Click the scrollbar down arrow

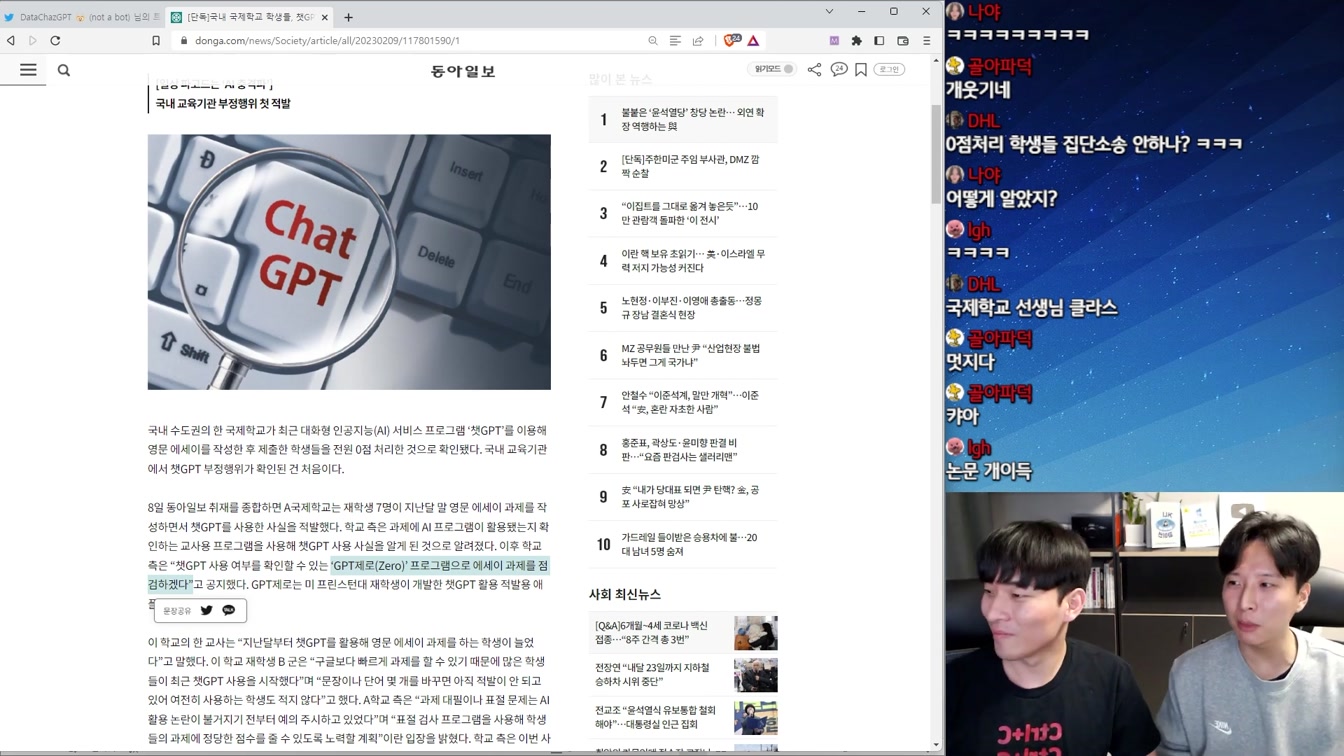click(x=936, y=745)
